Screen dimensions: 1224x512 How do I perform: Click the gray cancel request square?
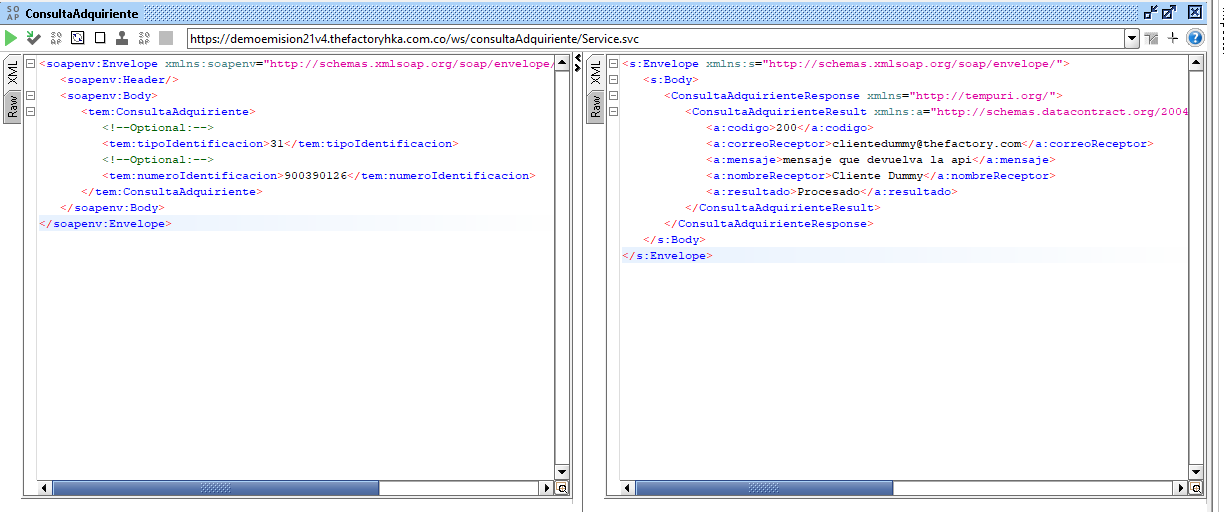tap(166, 38)
